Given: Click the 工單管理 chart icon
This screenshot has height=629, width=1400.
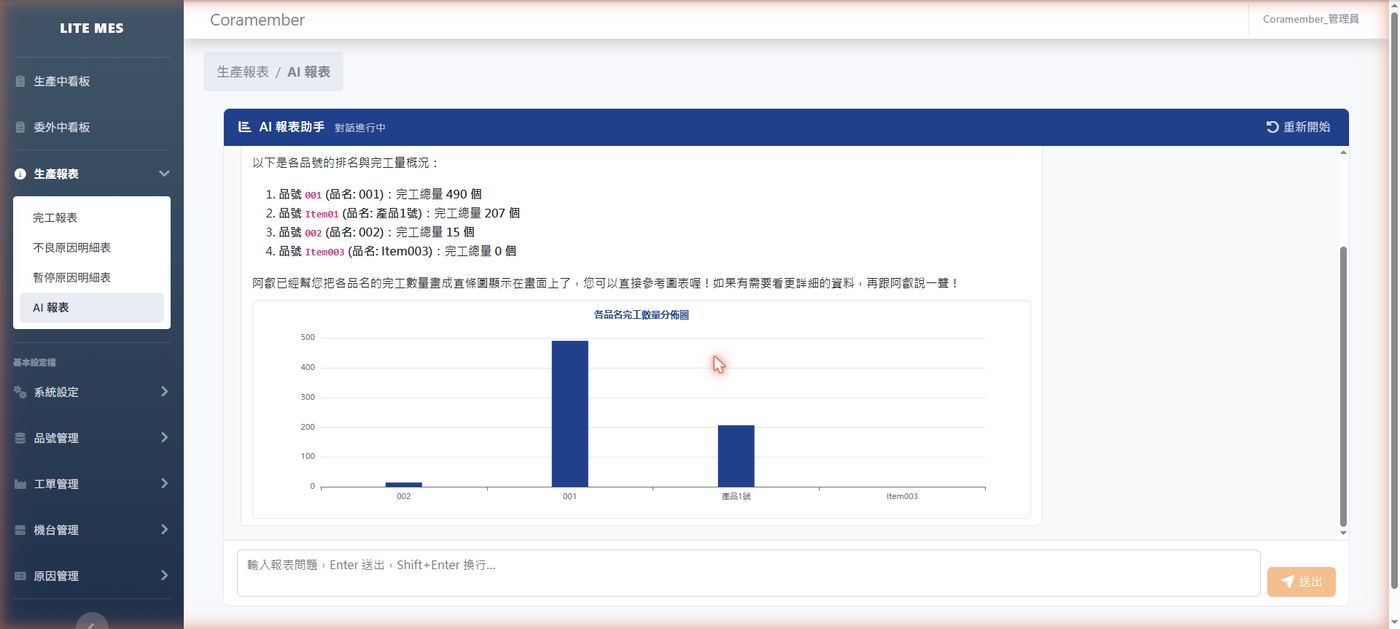Looking at the screenshot, I should pos(20,484).
